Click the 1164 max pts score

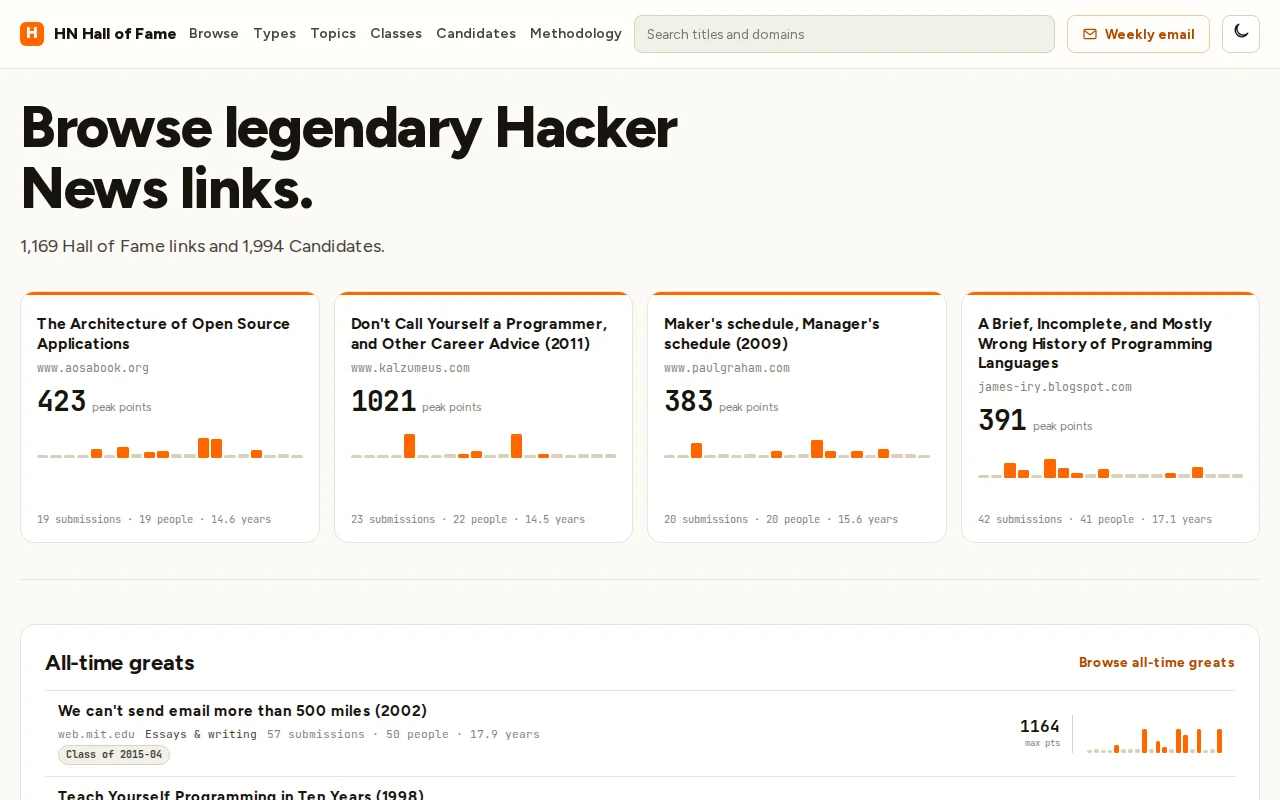click(1040, 727)
